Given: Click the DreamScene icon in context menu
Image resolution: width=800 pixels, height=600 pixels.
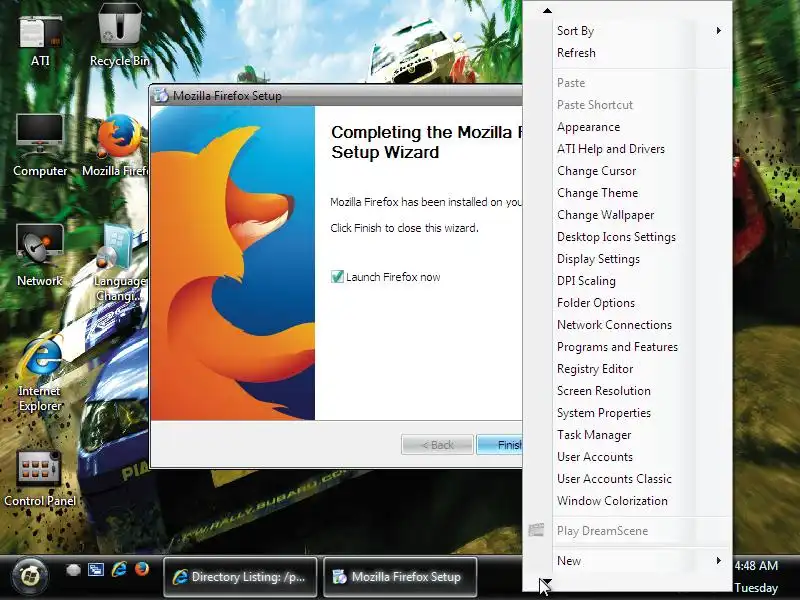Looking at the screenshot, I should click(x=536, y=530).
